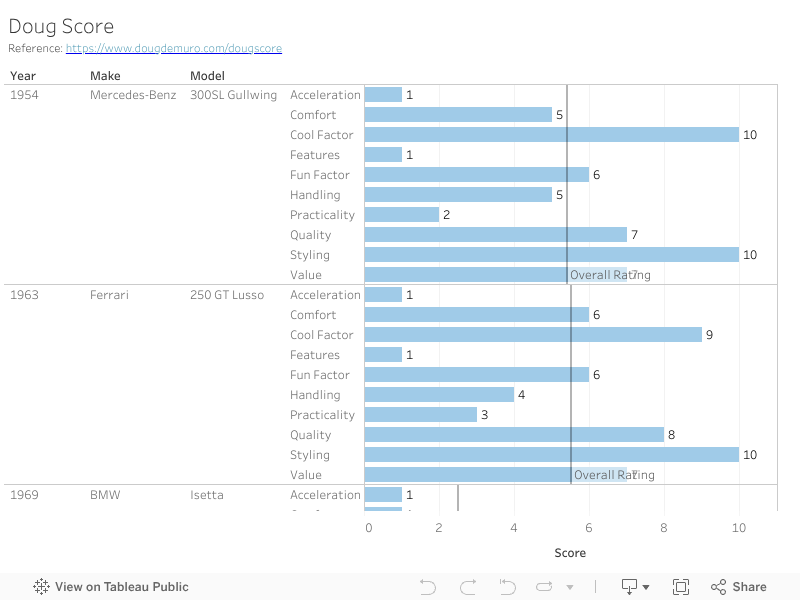The height and width of the screenshot is (600, 800).
Task: Open the dougdemuro.com/dougscore reference link
Action: [x=173, y=48]
